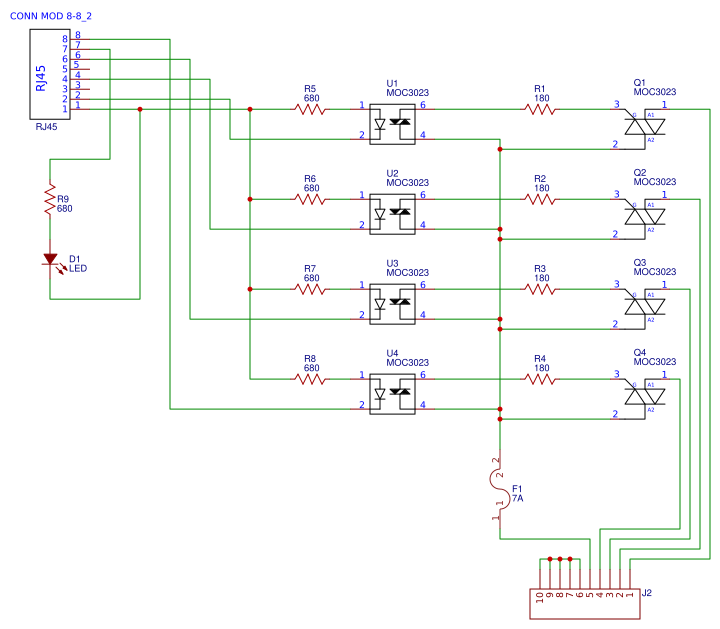Click the RJ45 label below the connector
The image size is (720, 629).
coord(46,127)
